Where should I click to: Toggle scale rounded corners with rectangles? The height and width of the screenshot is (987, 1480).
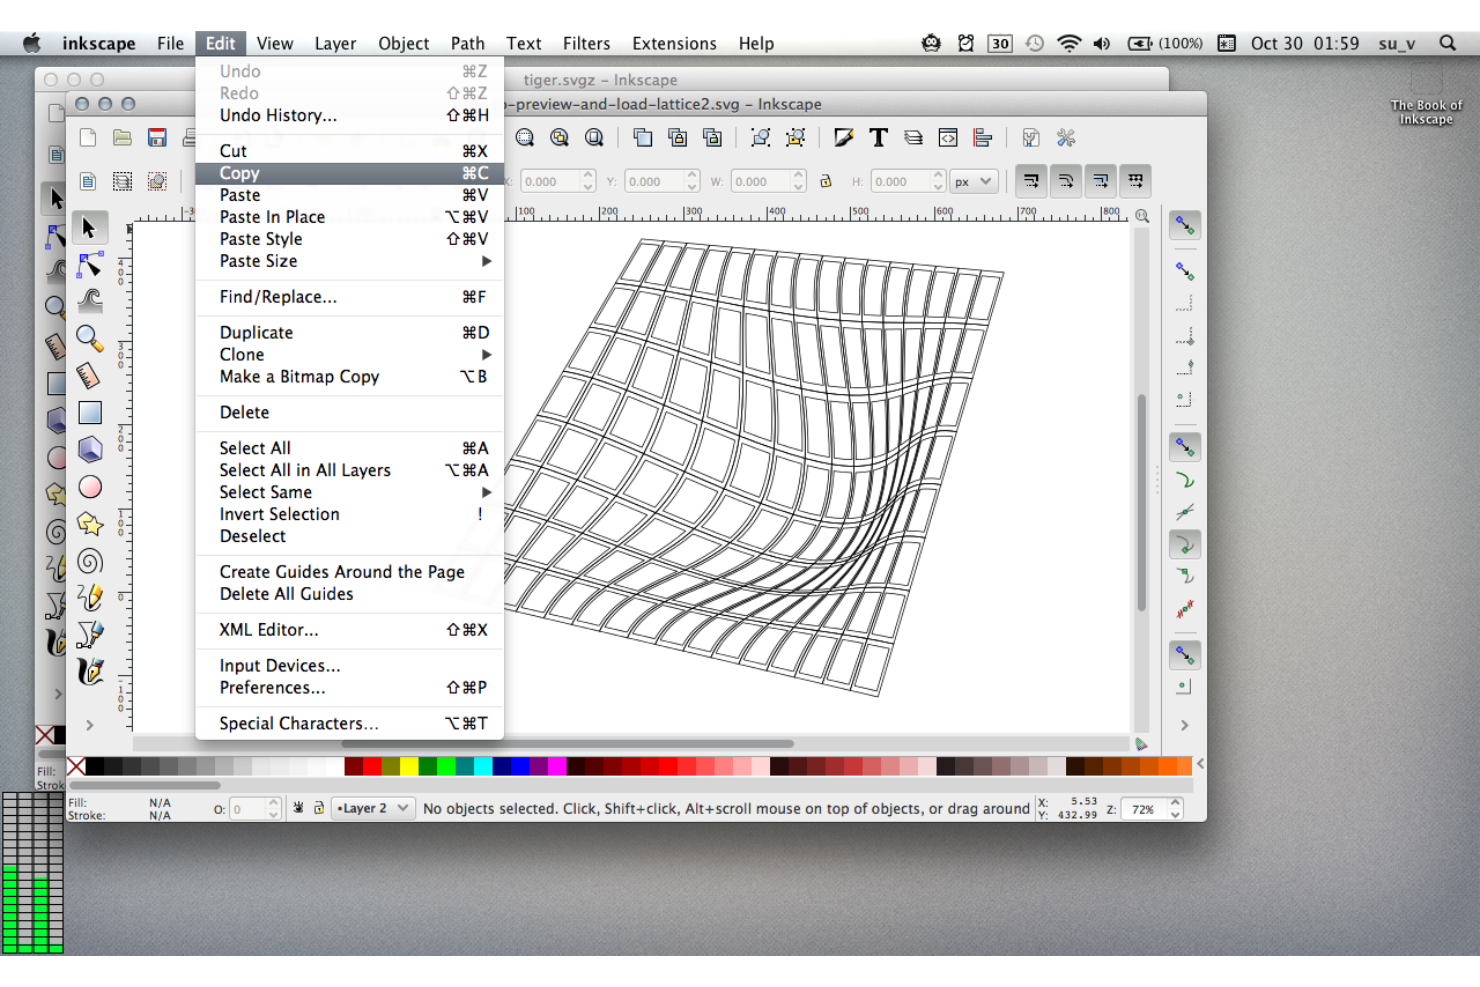pyautogui.click(x=1066, y=181)
